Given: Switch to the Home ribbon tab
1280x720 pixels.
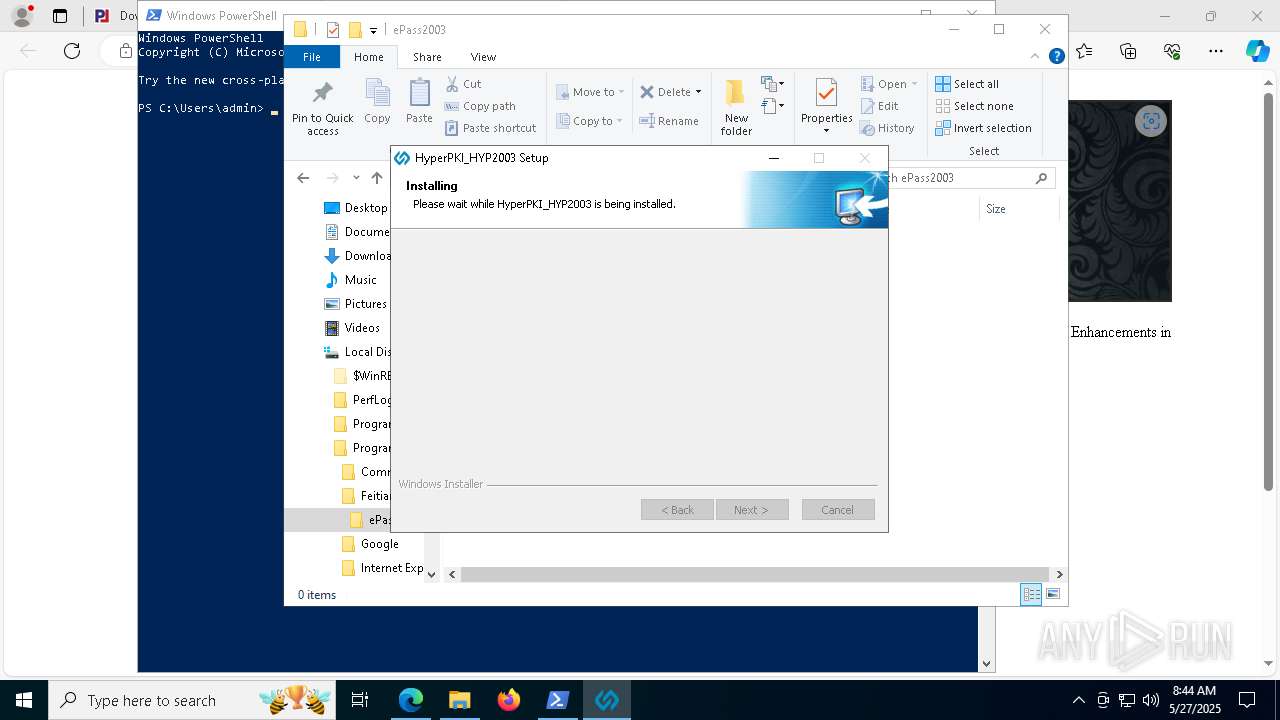Looking at the screenshot, I should click(x=368, y=57).
